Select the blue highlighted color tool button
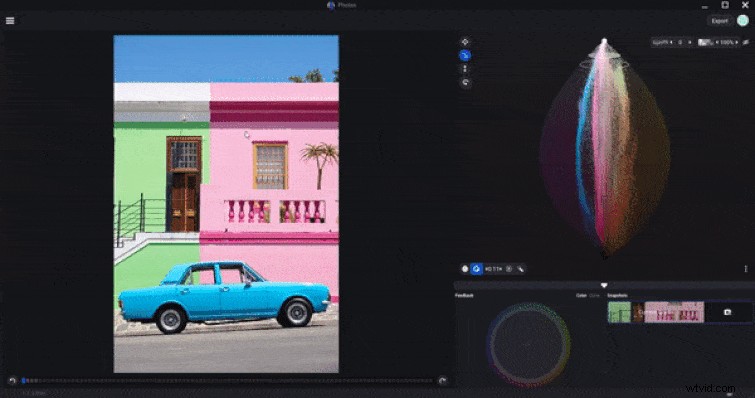The height and width of the screenshot is (398, 755). [476, 269]
